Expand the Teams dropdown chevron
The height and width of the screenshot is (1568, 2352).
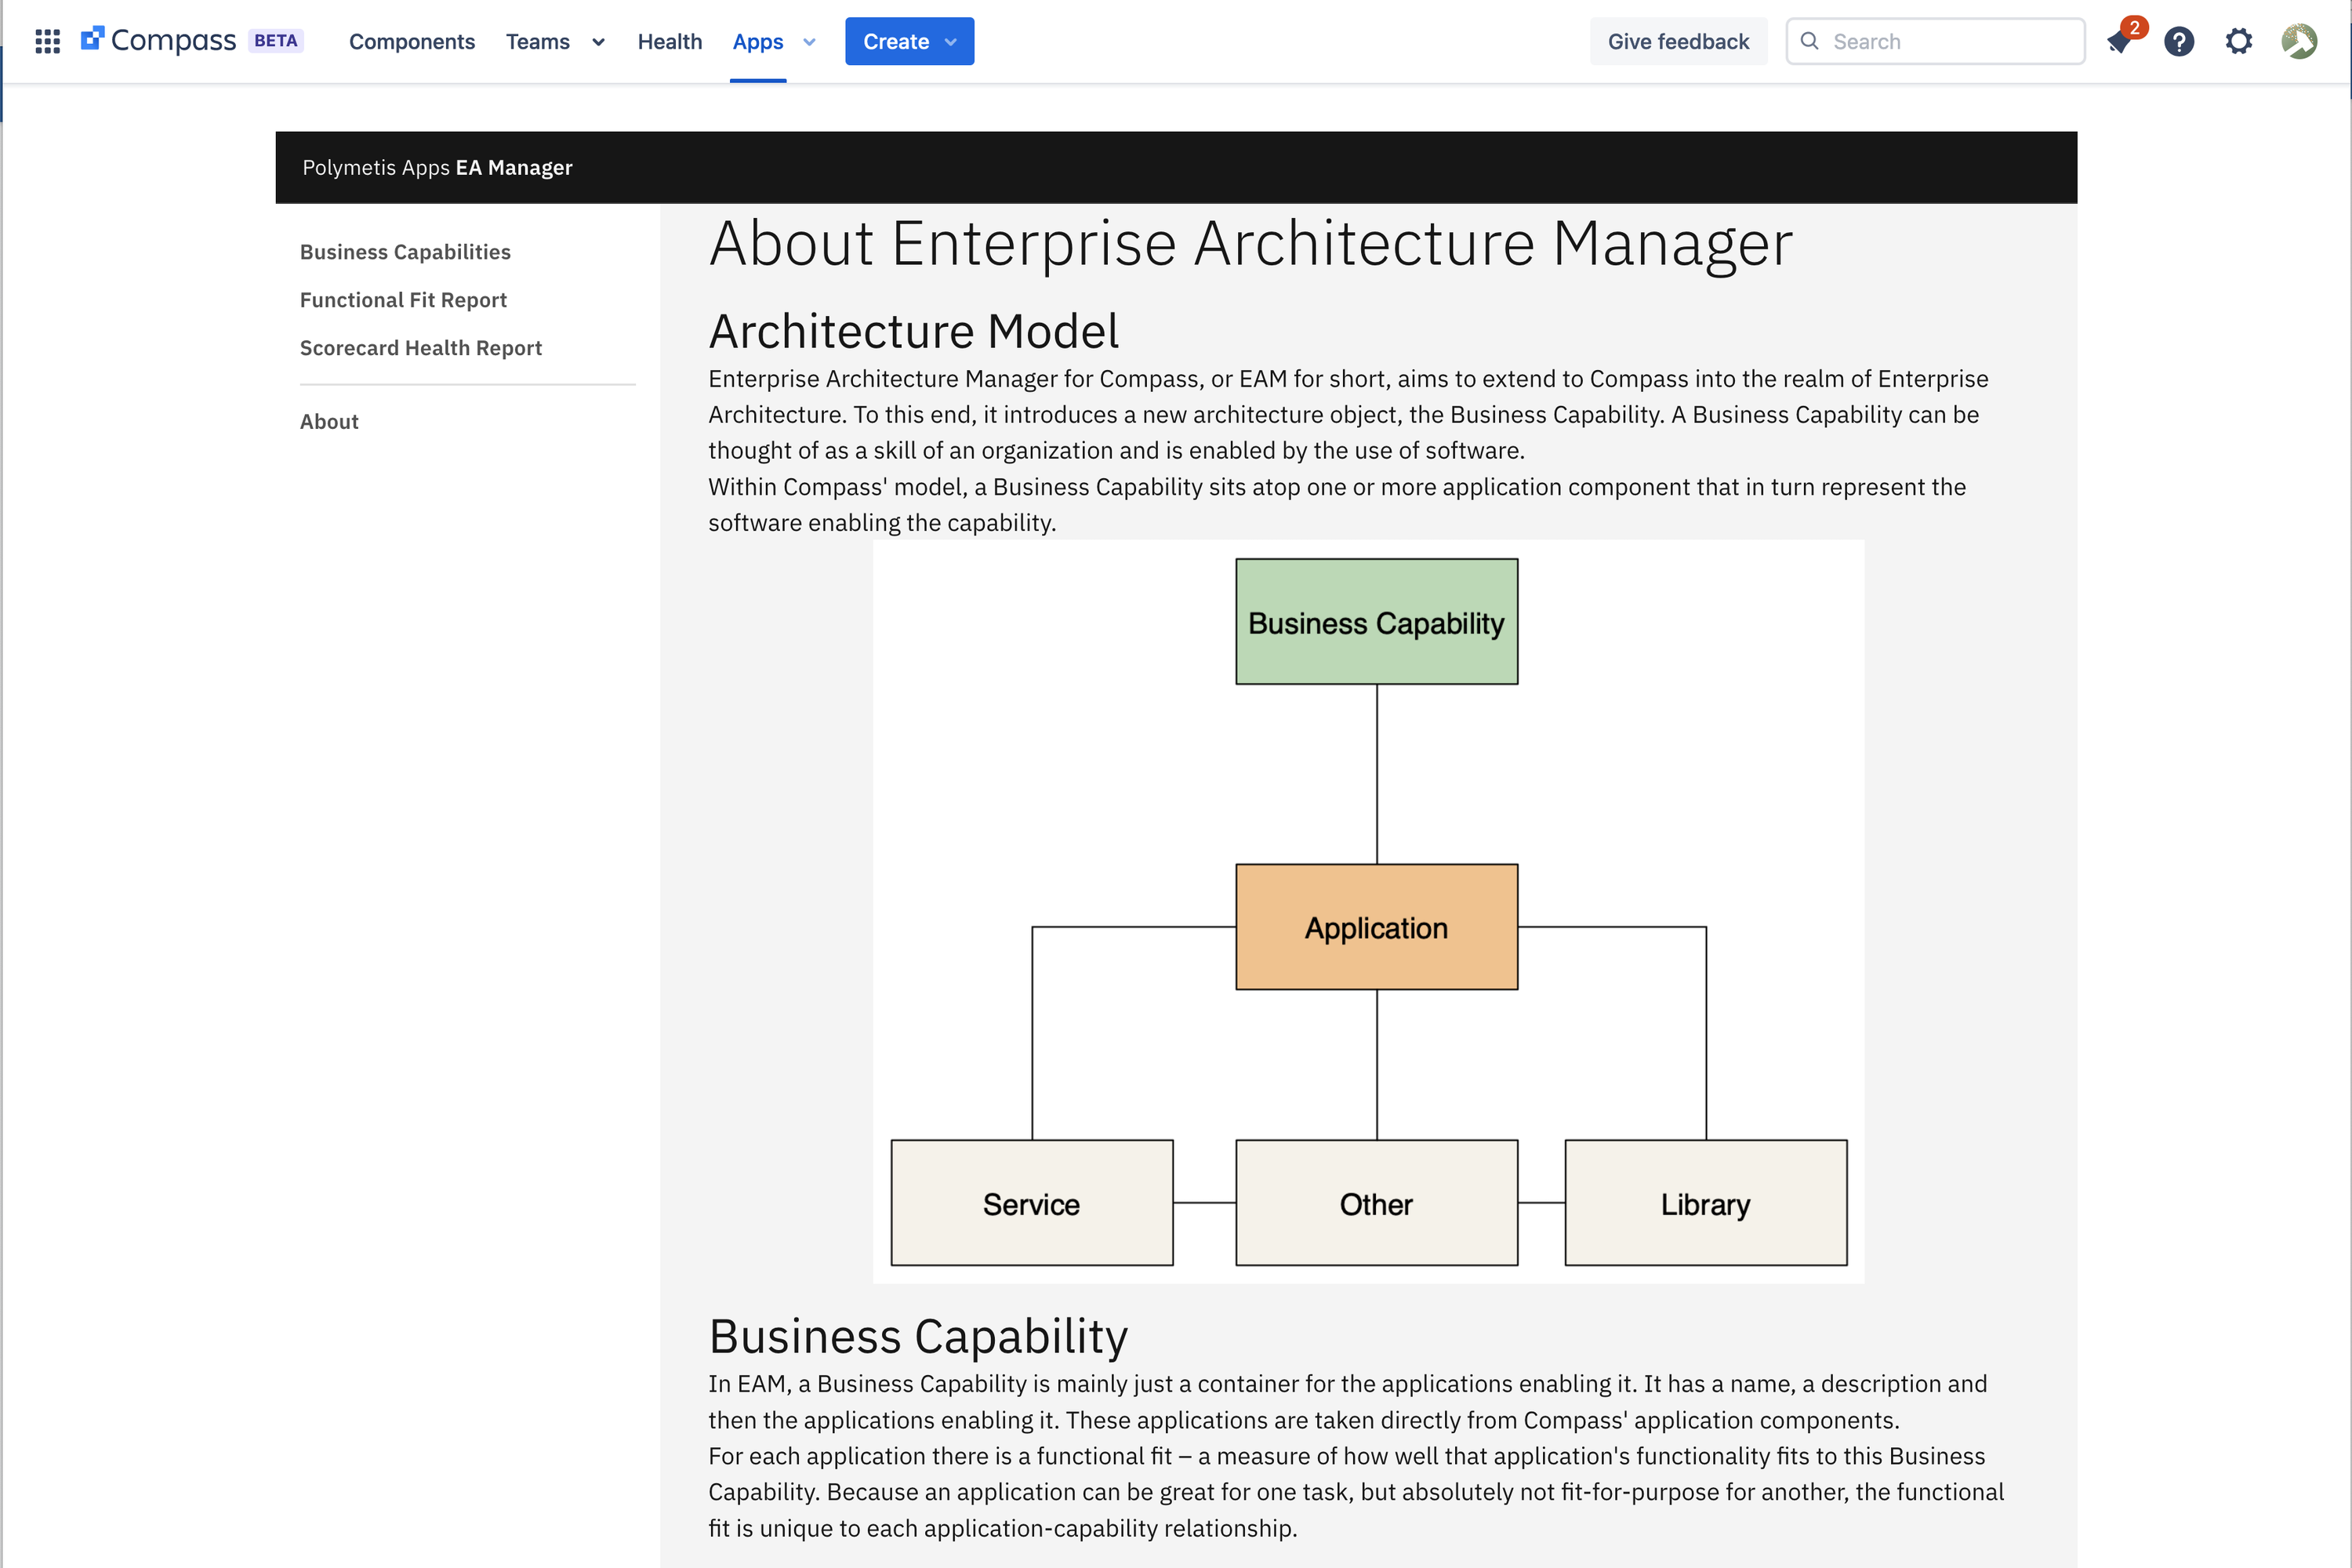(x=598, y=42)
